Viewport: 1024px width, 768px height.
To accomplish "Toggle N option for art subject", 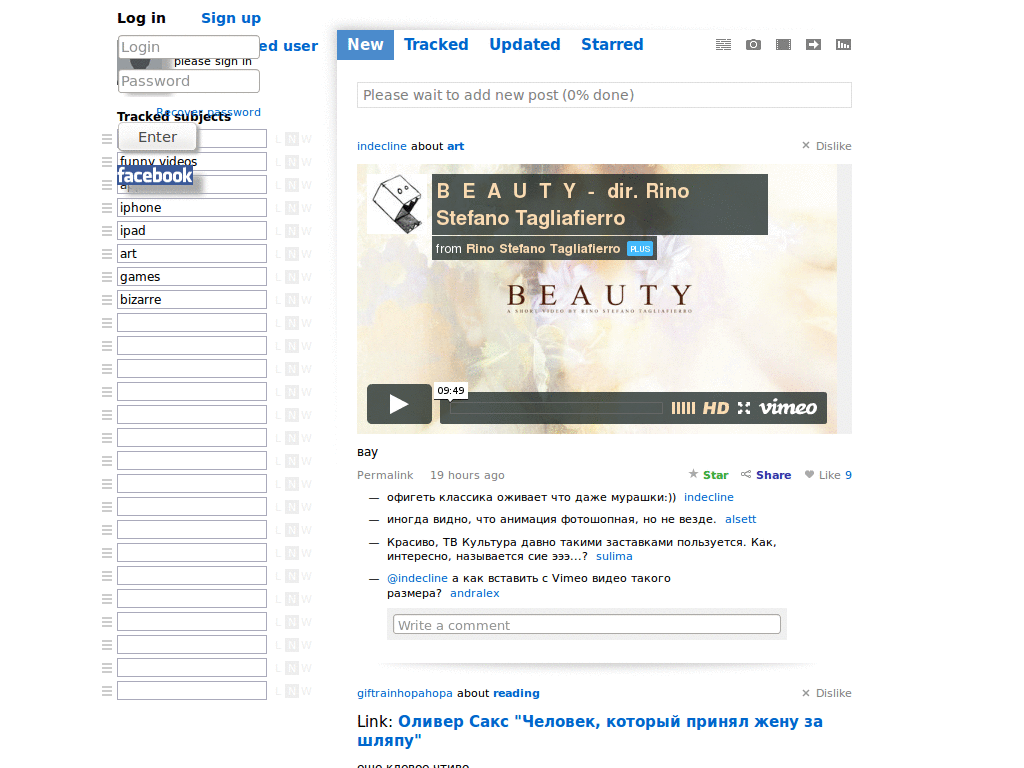I will pos(292,253).
